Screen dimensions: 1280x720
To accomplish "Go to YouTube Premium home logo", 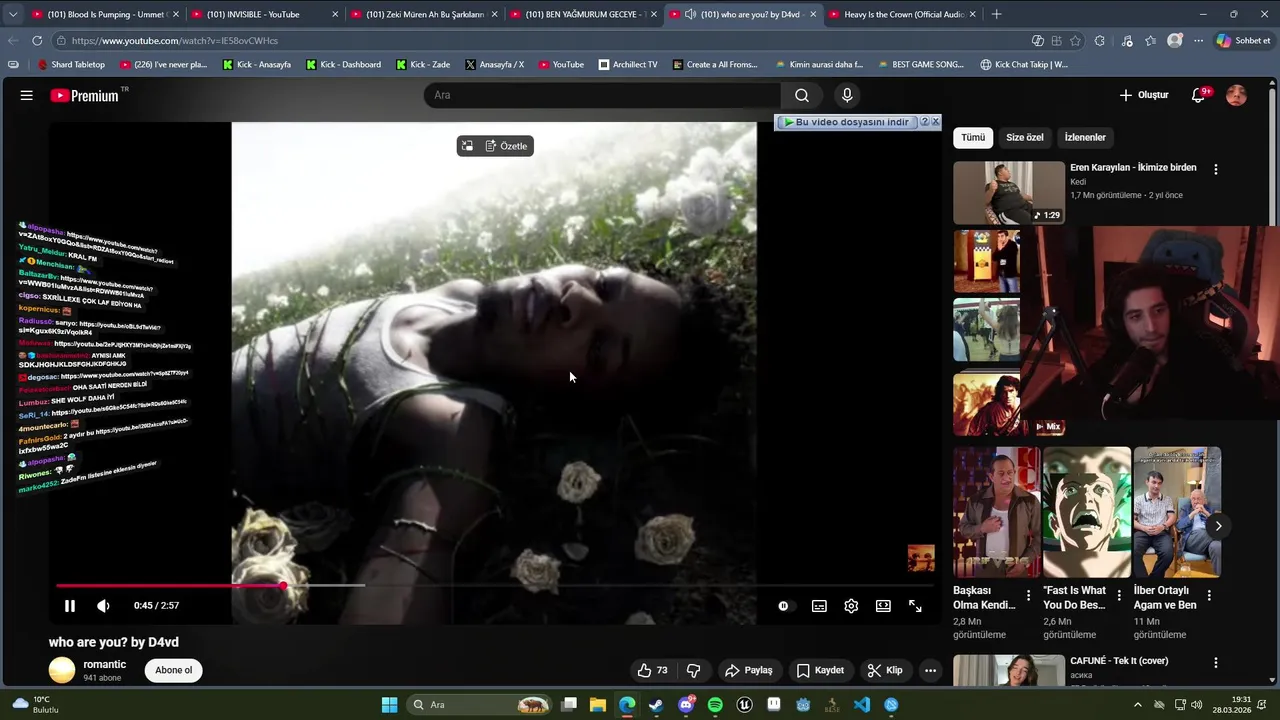I will pyautogui.click(x=85, y=95).
